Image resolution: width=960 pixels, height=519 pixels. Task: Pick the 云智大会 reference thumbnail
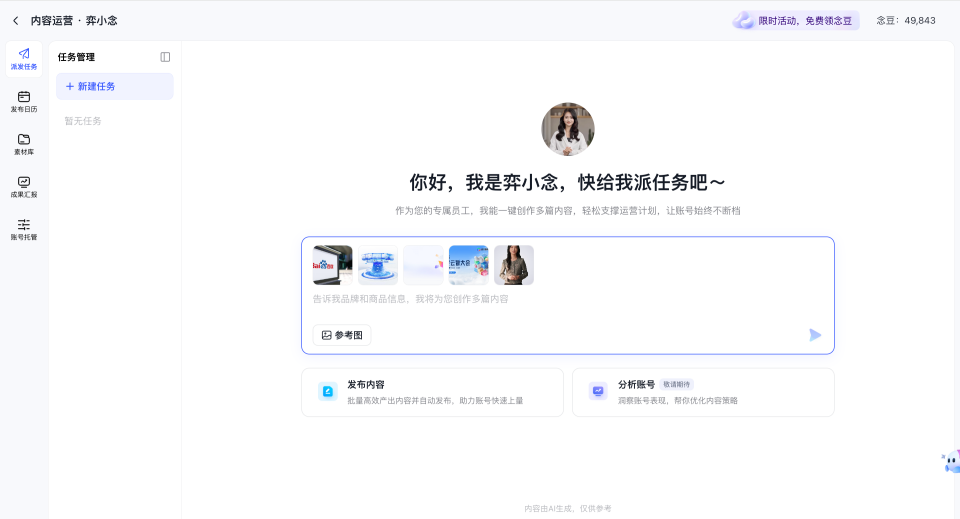point(468,265)
